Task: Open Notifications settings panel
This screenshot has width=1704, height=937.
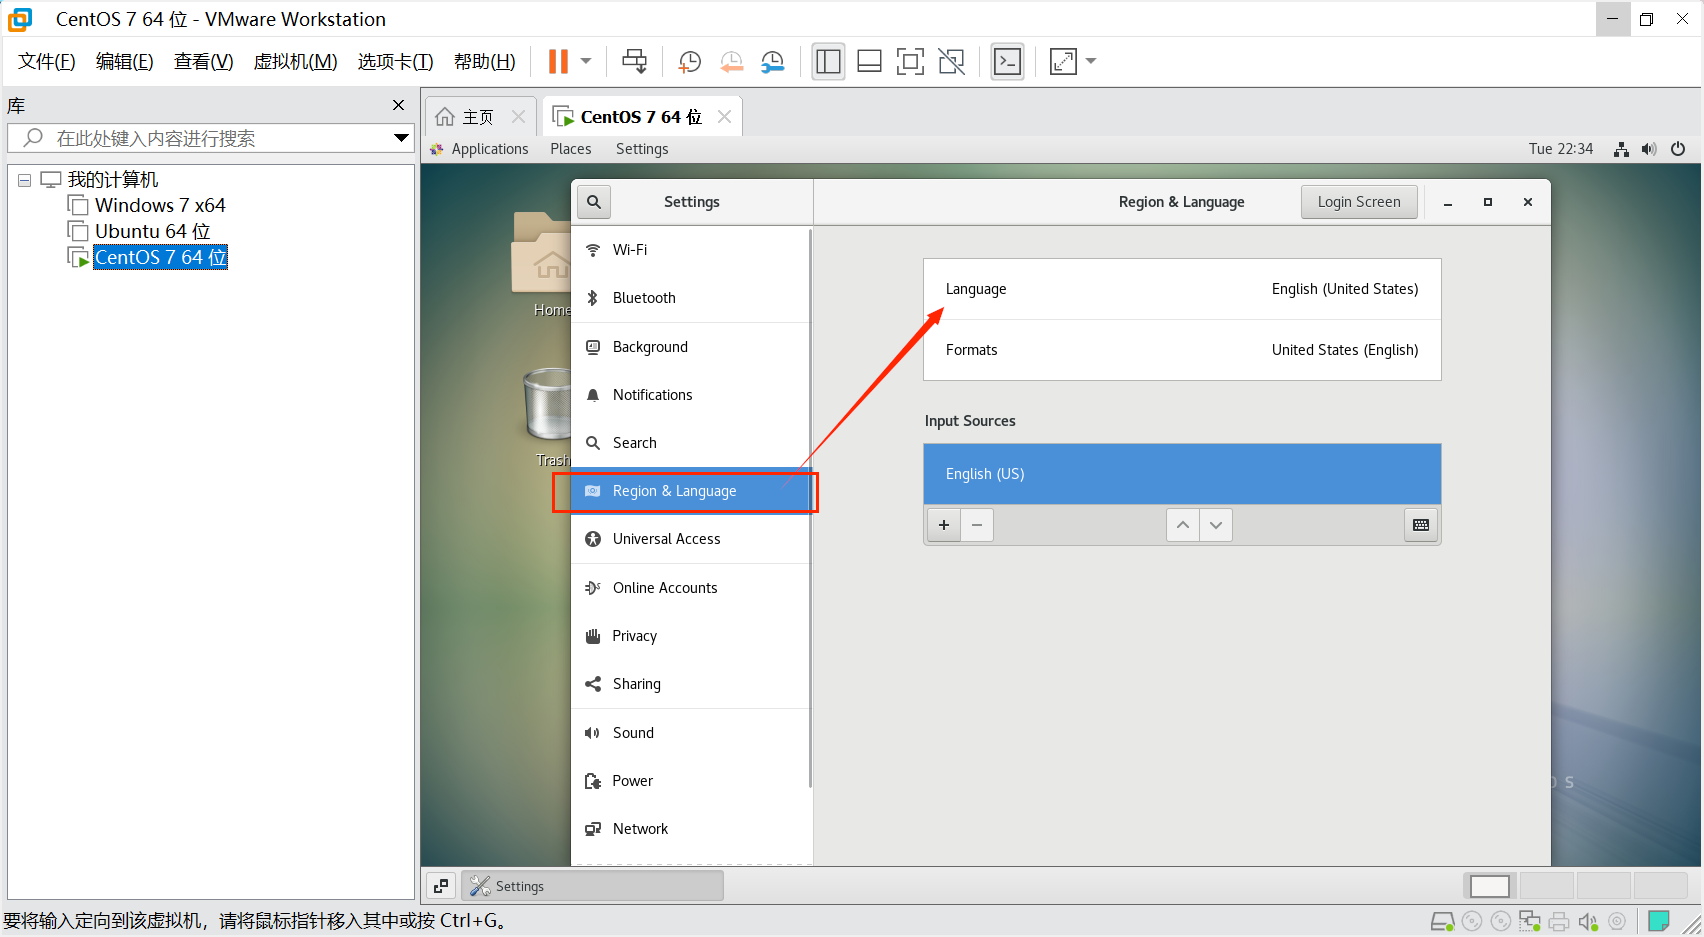Action: (x=690, y=395)
